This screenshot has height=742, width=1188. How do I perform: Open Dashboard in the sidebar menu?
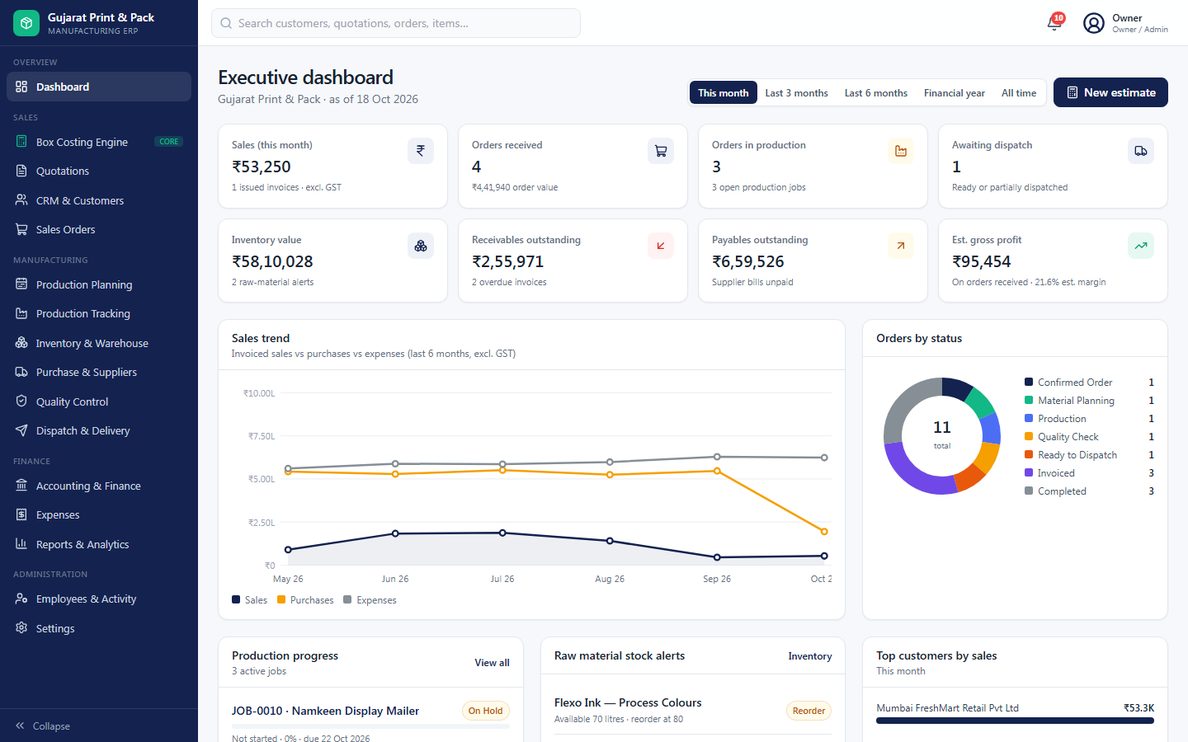click(x=98, y=86)
